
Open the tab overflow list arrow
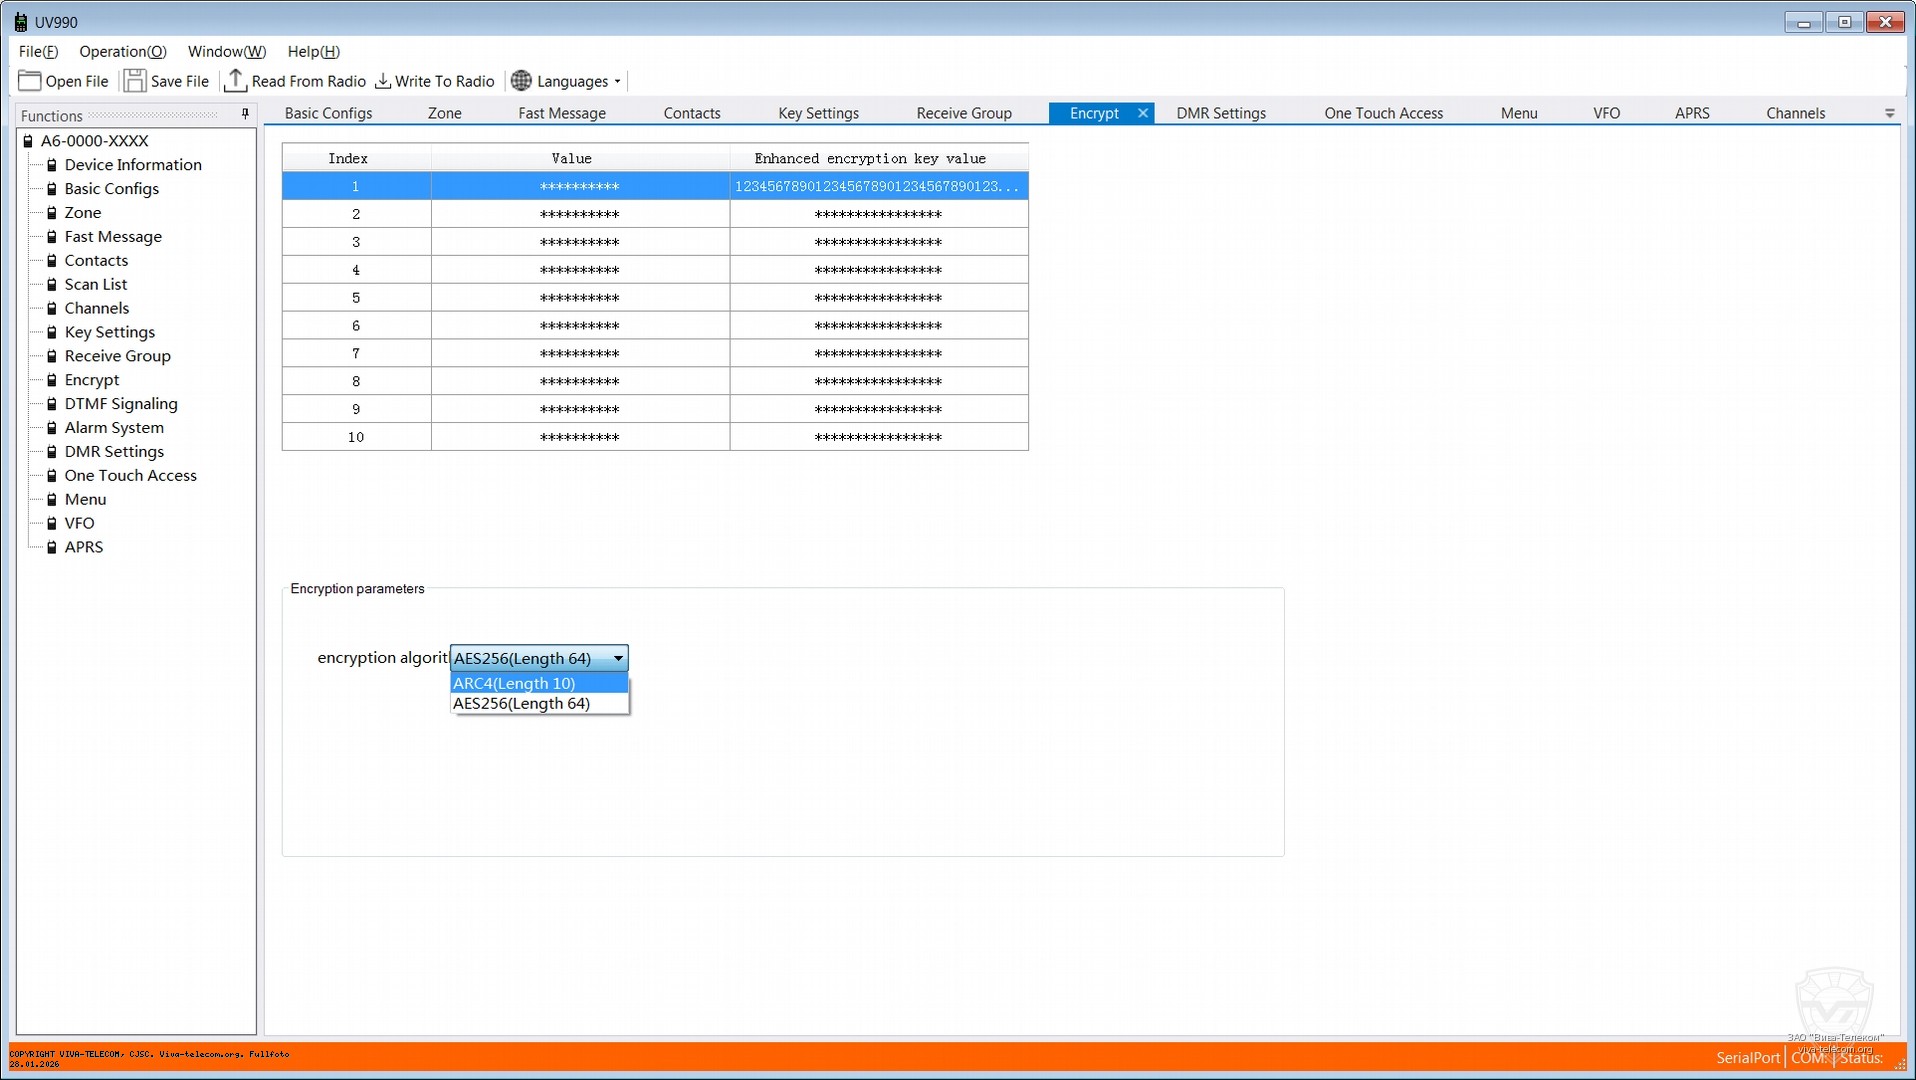pos(1889,114)
